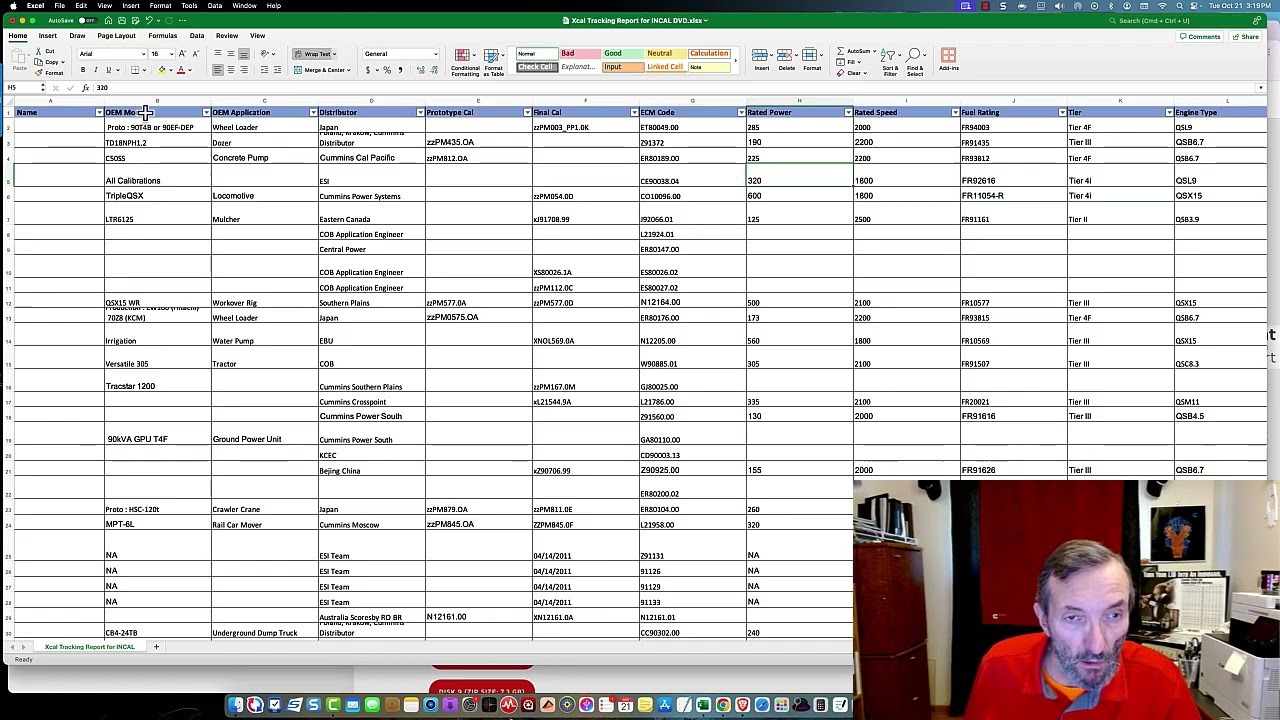The width and height of the screenshot is (1280, 720).
Task: Click the Save icon in title bar
Action: (122, 20)
